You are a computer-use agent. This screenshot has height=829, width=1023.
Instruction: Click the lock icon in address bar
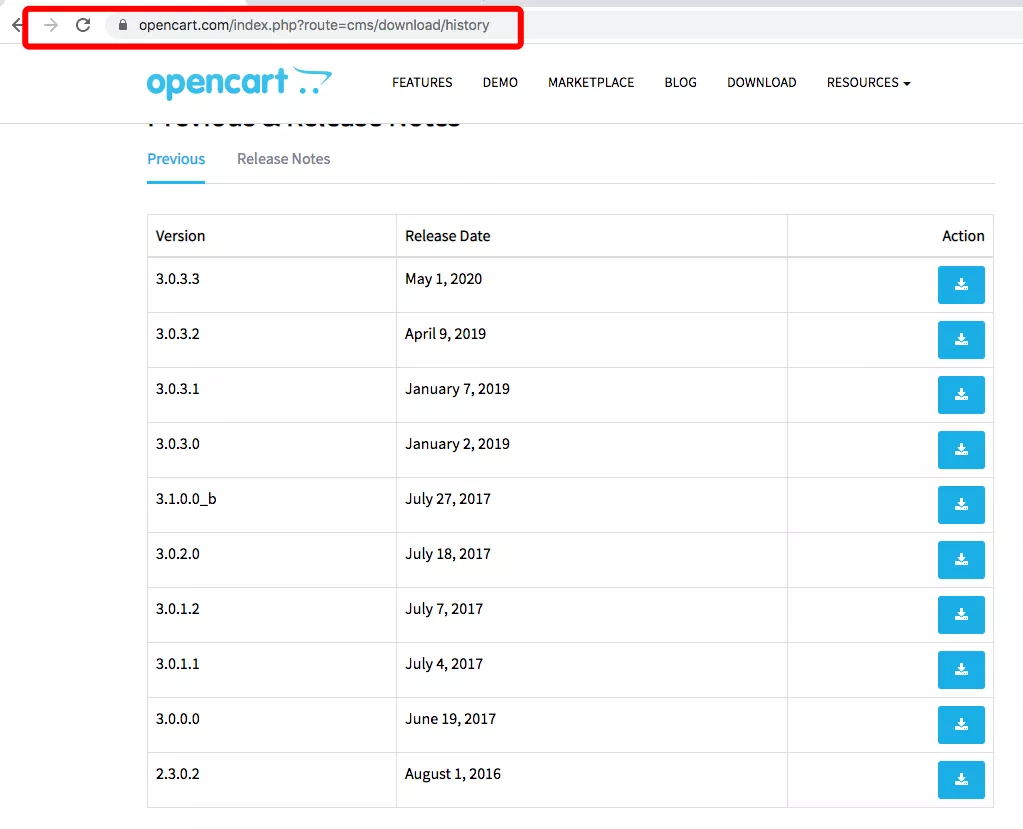[x=123, y=25]
